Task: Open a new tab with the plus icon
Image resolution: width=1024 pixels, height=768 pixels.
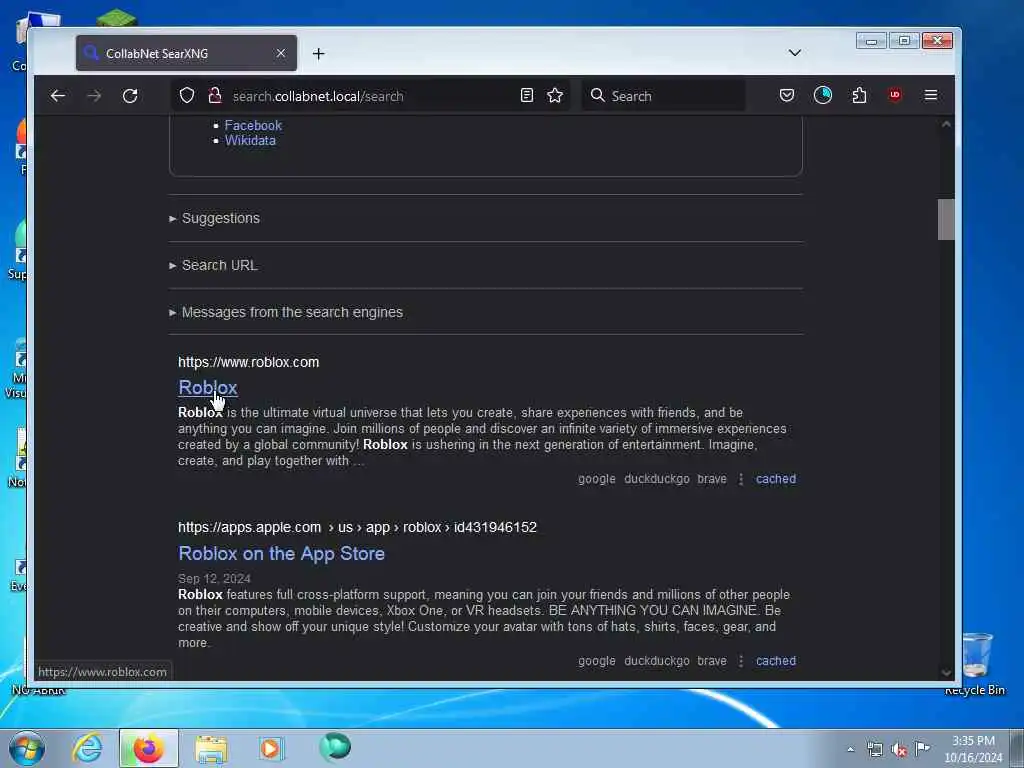Action: [x=319, y=54]
